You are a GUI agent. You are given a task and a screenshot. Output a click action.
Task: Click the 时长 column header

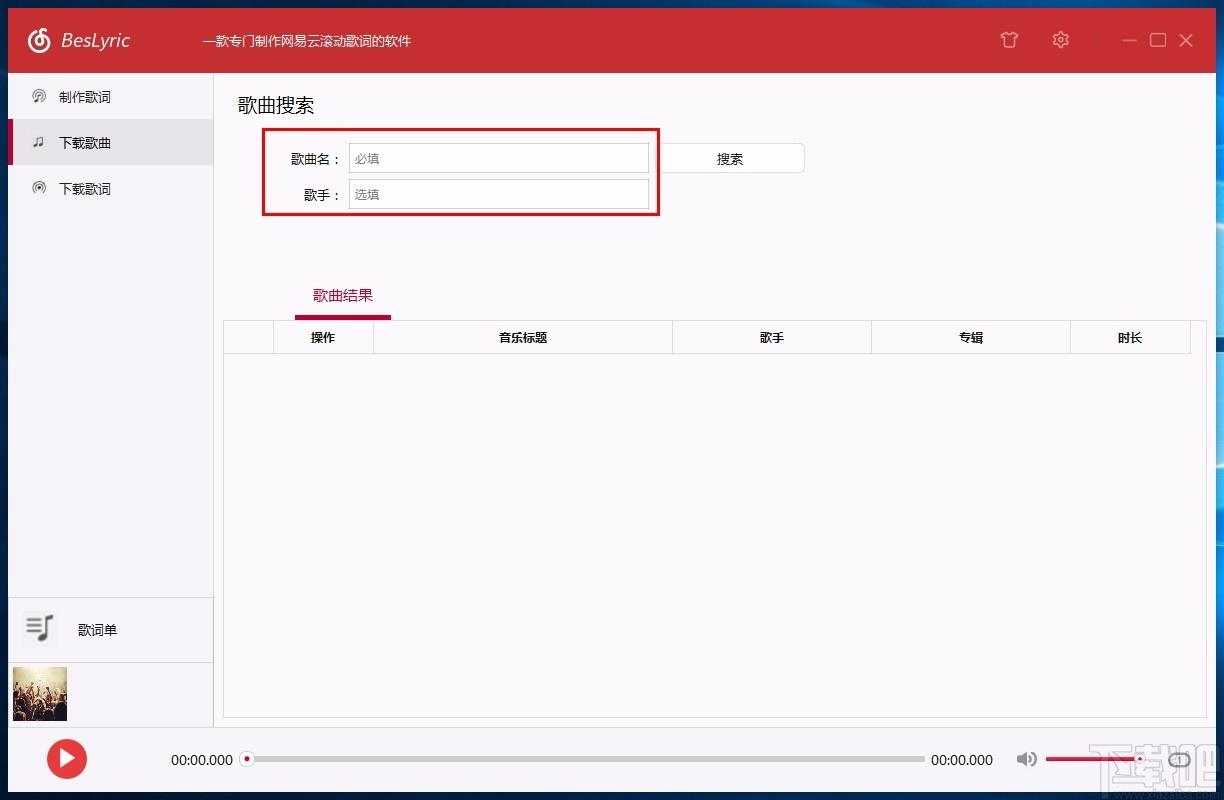1130,338
